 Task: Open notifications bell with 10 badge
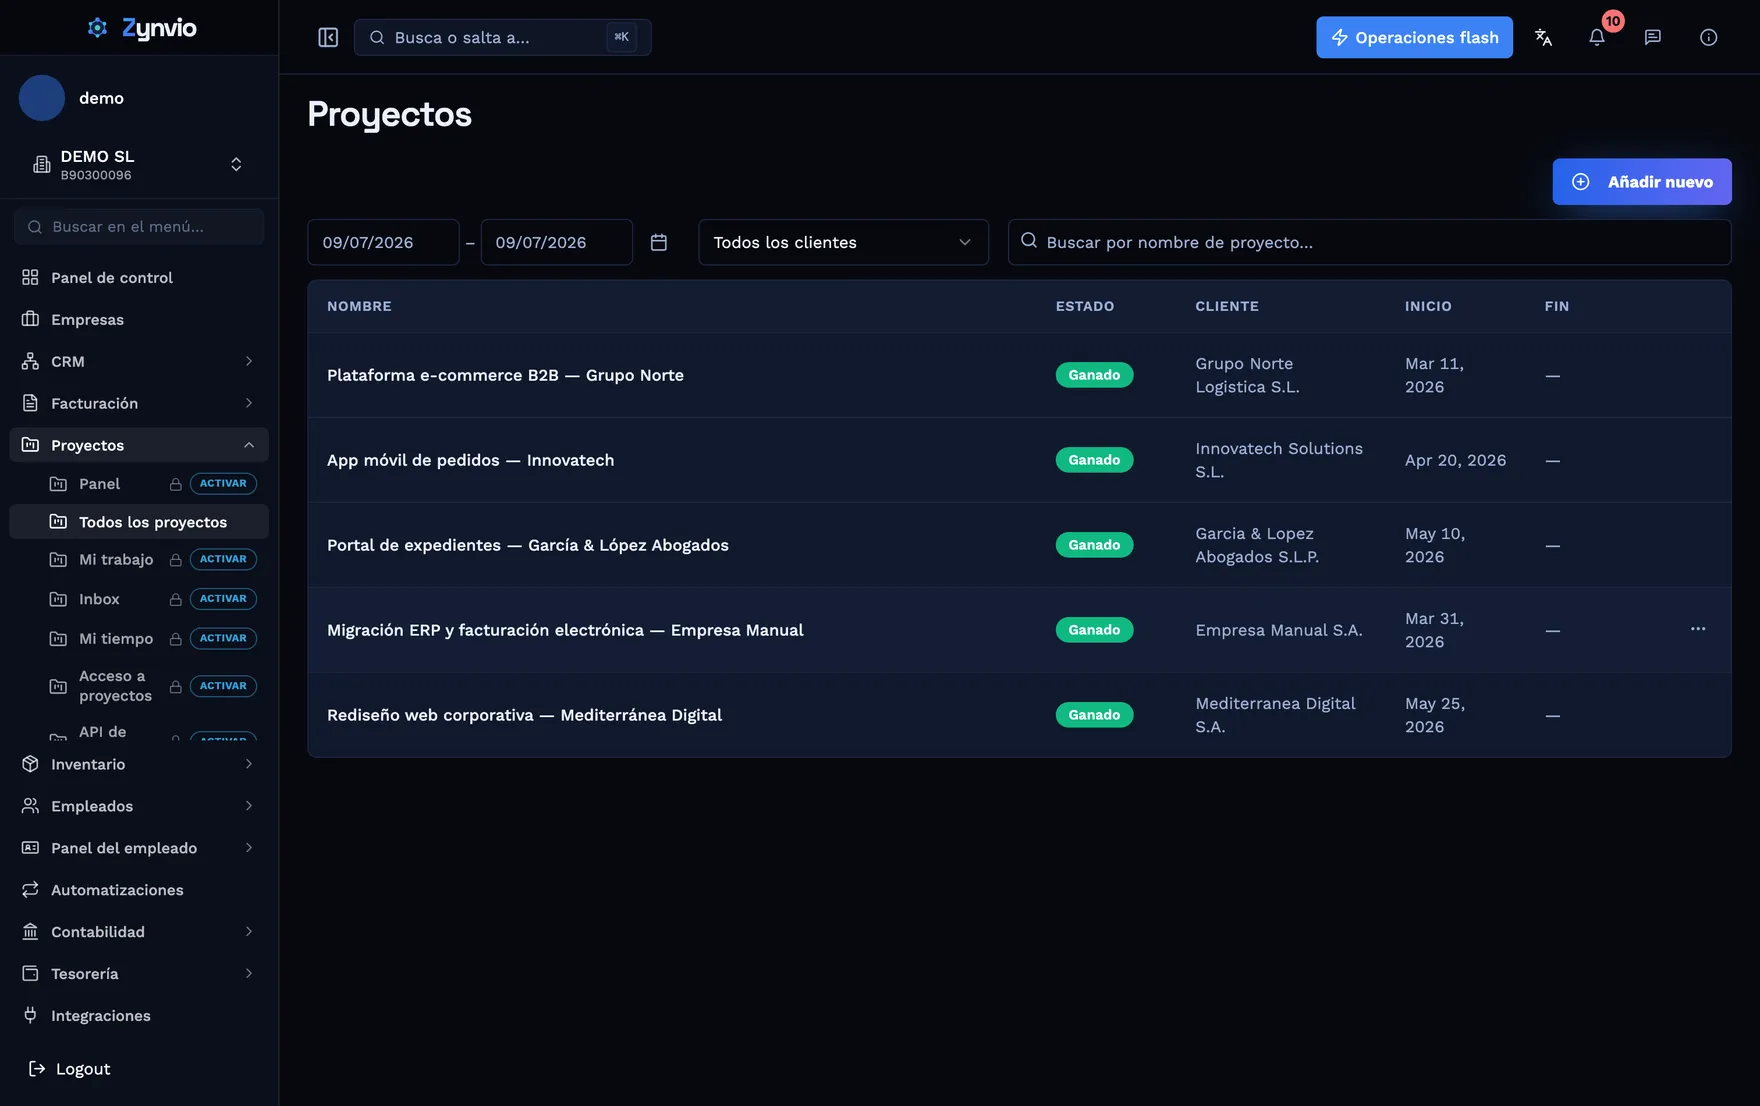(x=1597, y=37)
